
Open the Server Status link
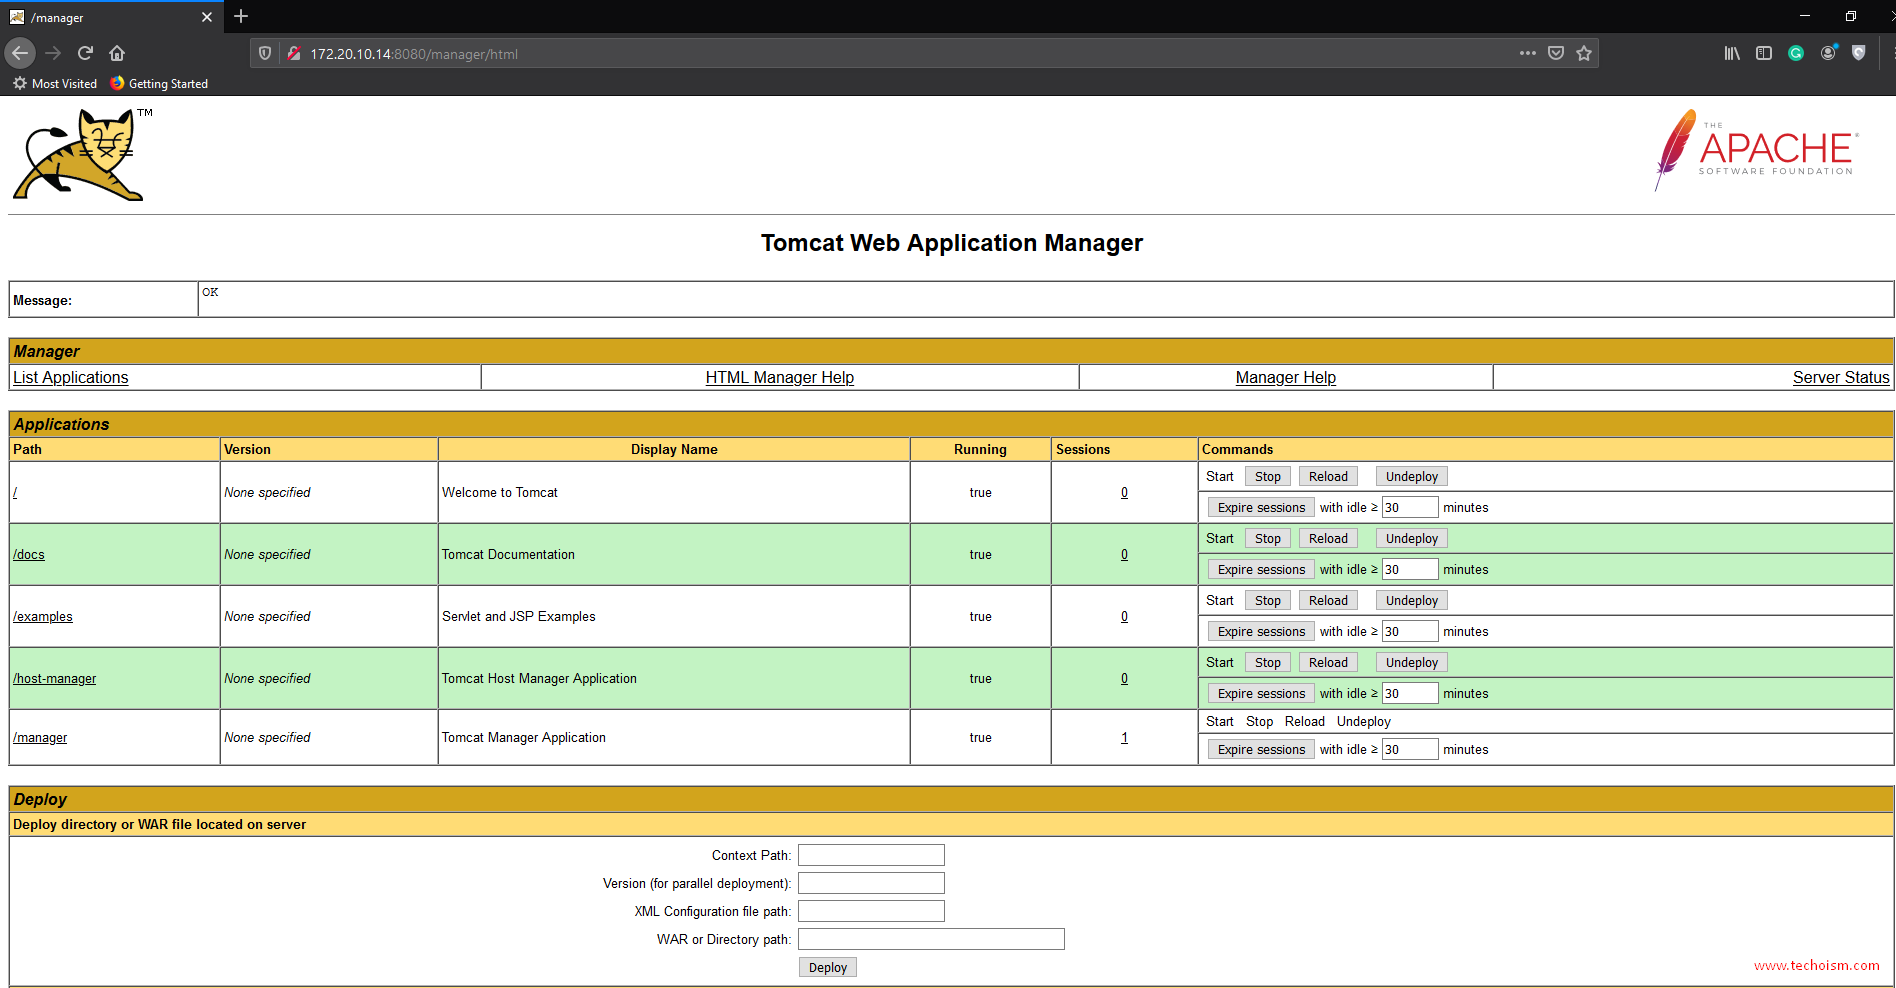tap(1841, 377)
